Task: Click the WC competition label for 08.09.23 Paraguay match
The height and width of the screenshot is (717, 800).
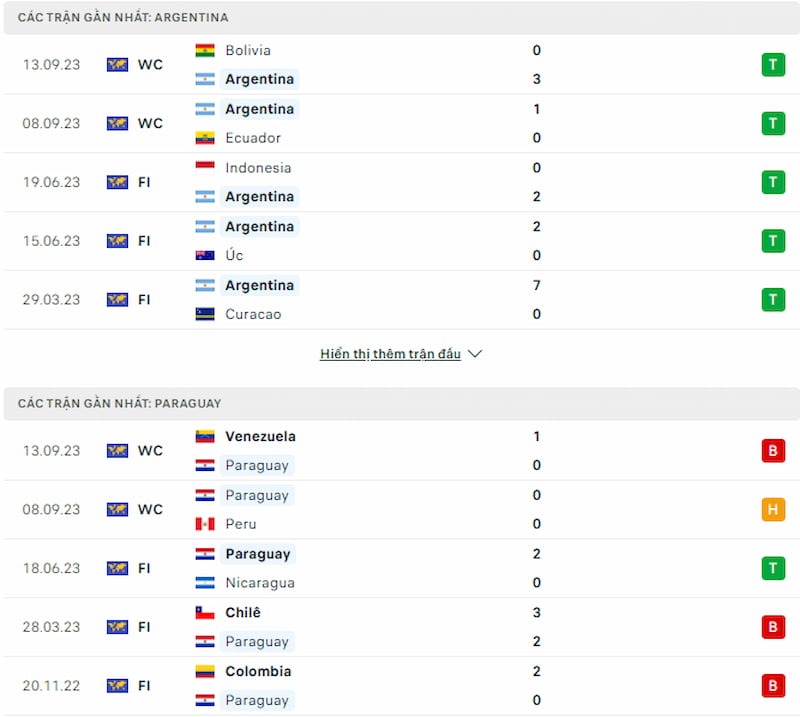Action: (x=151, y=509)
